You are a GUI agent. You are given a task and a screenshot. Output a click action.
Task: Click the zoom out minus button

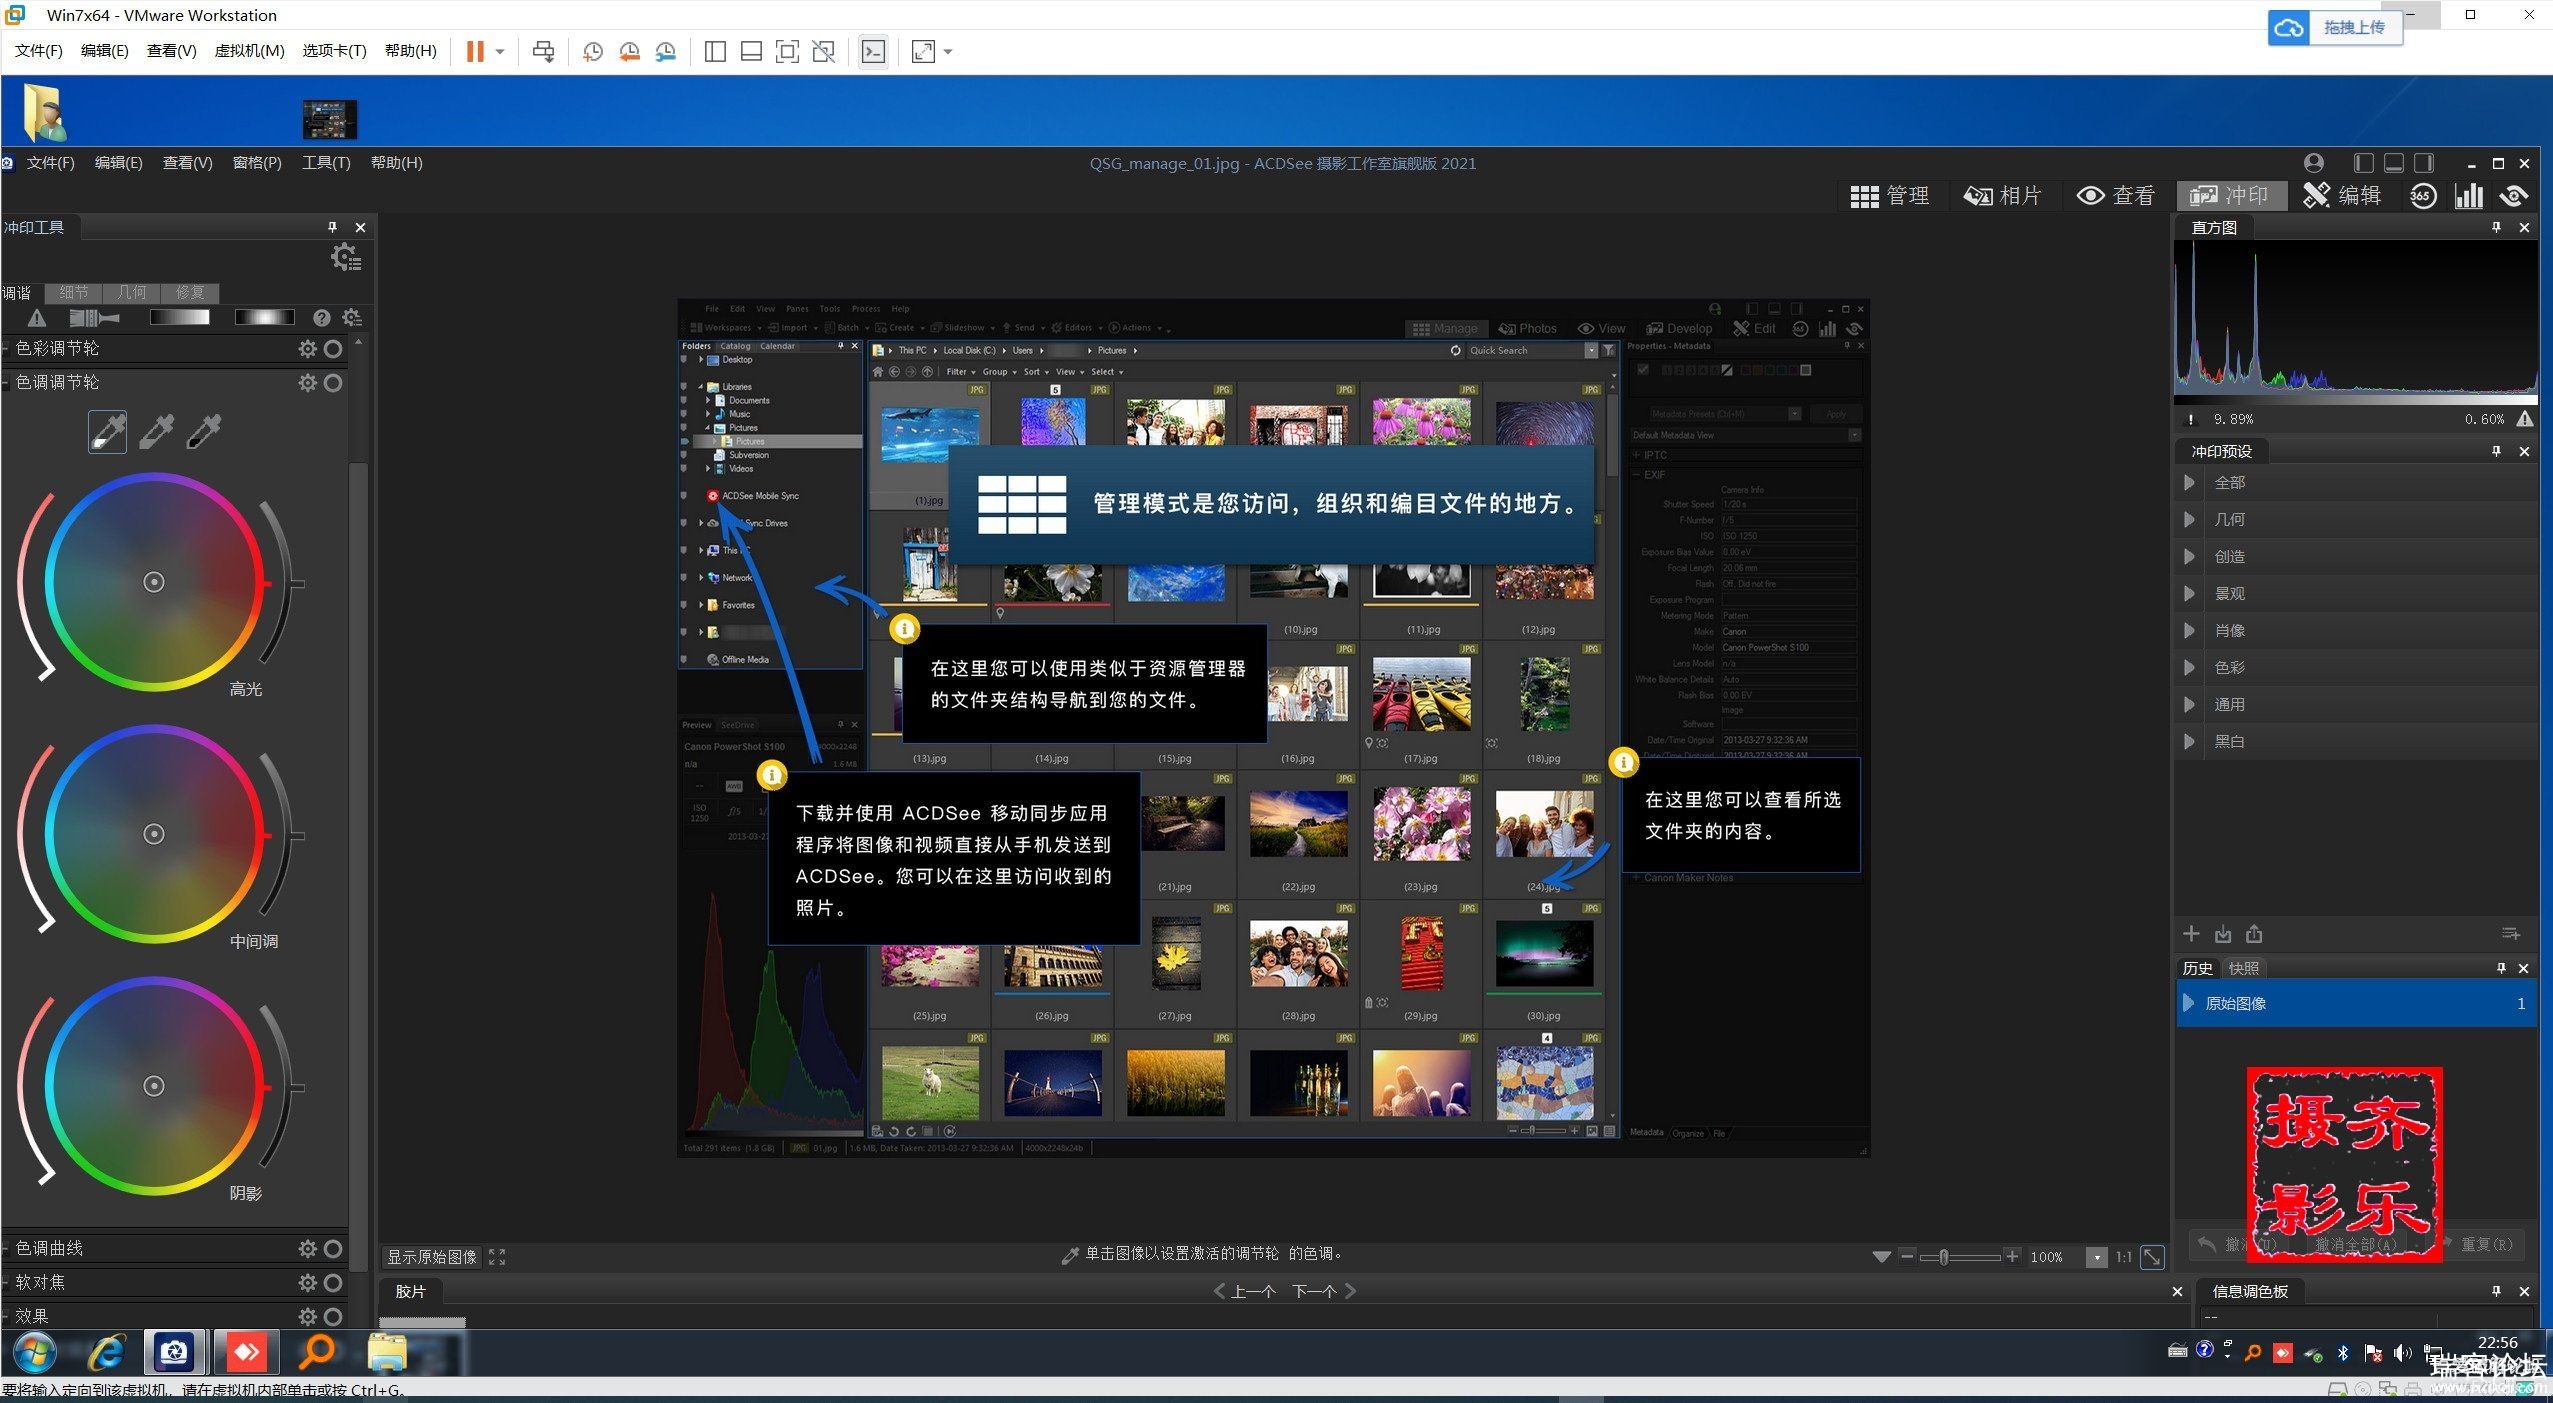[1907, 1256]
